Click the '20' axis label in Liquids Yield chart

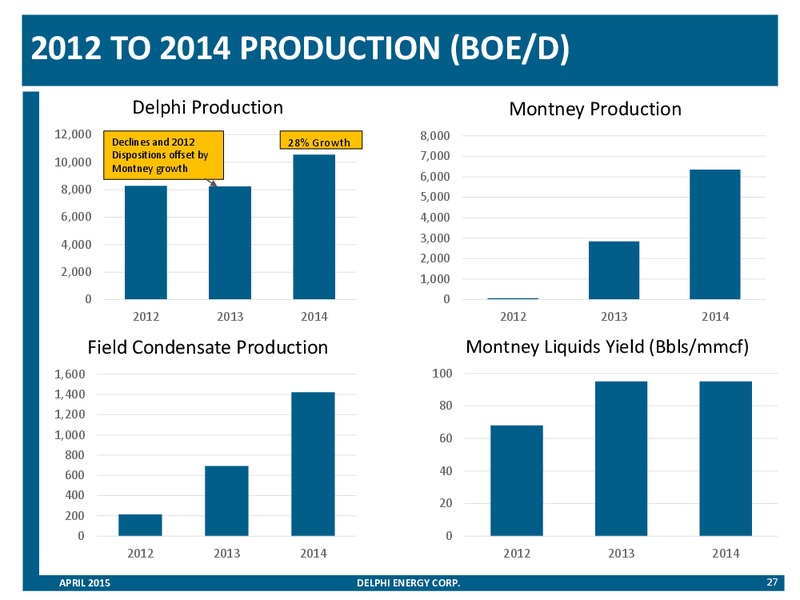pos(445,504)
